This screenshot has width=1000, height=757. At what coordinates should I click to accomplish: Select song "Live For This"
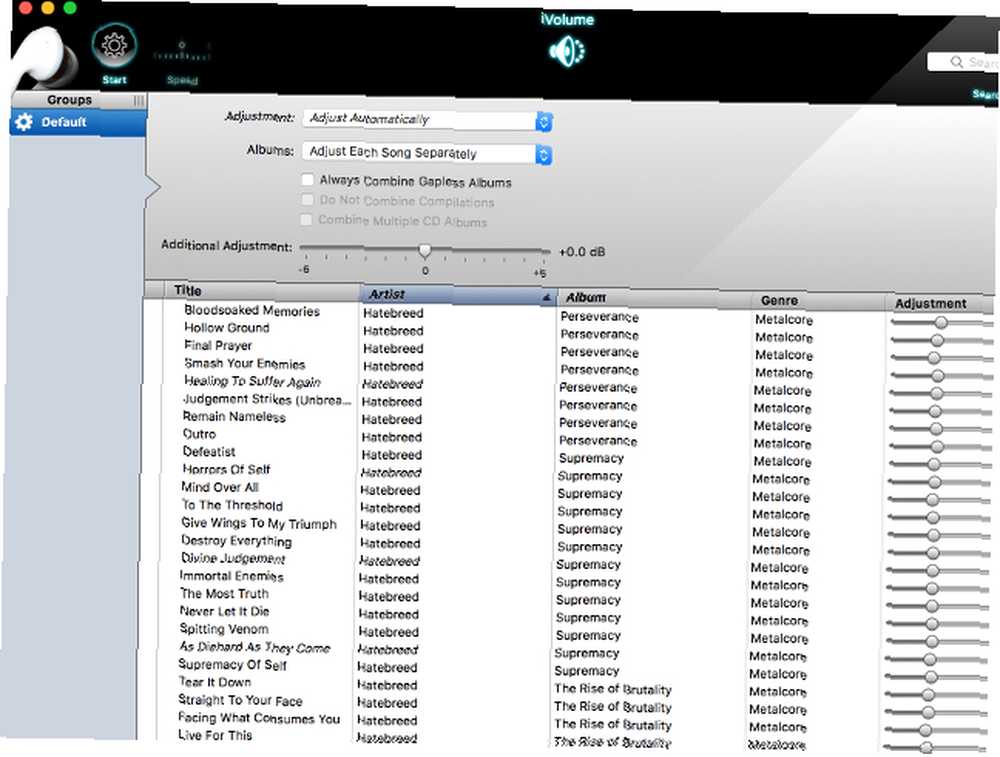click(215, 735)
